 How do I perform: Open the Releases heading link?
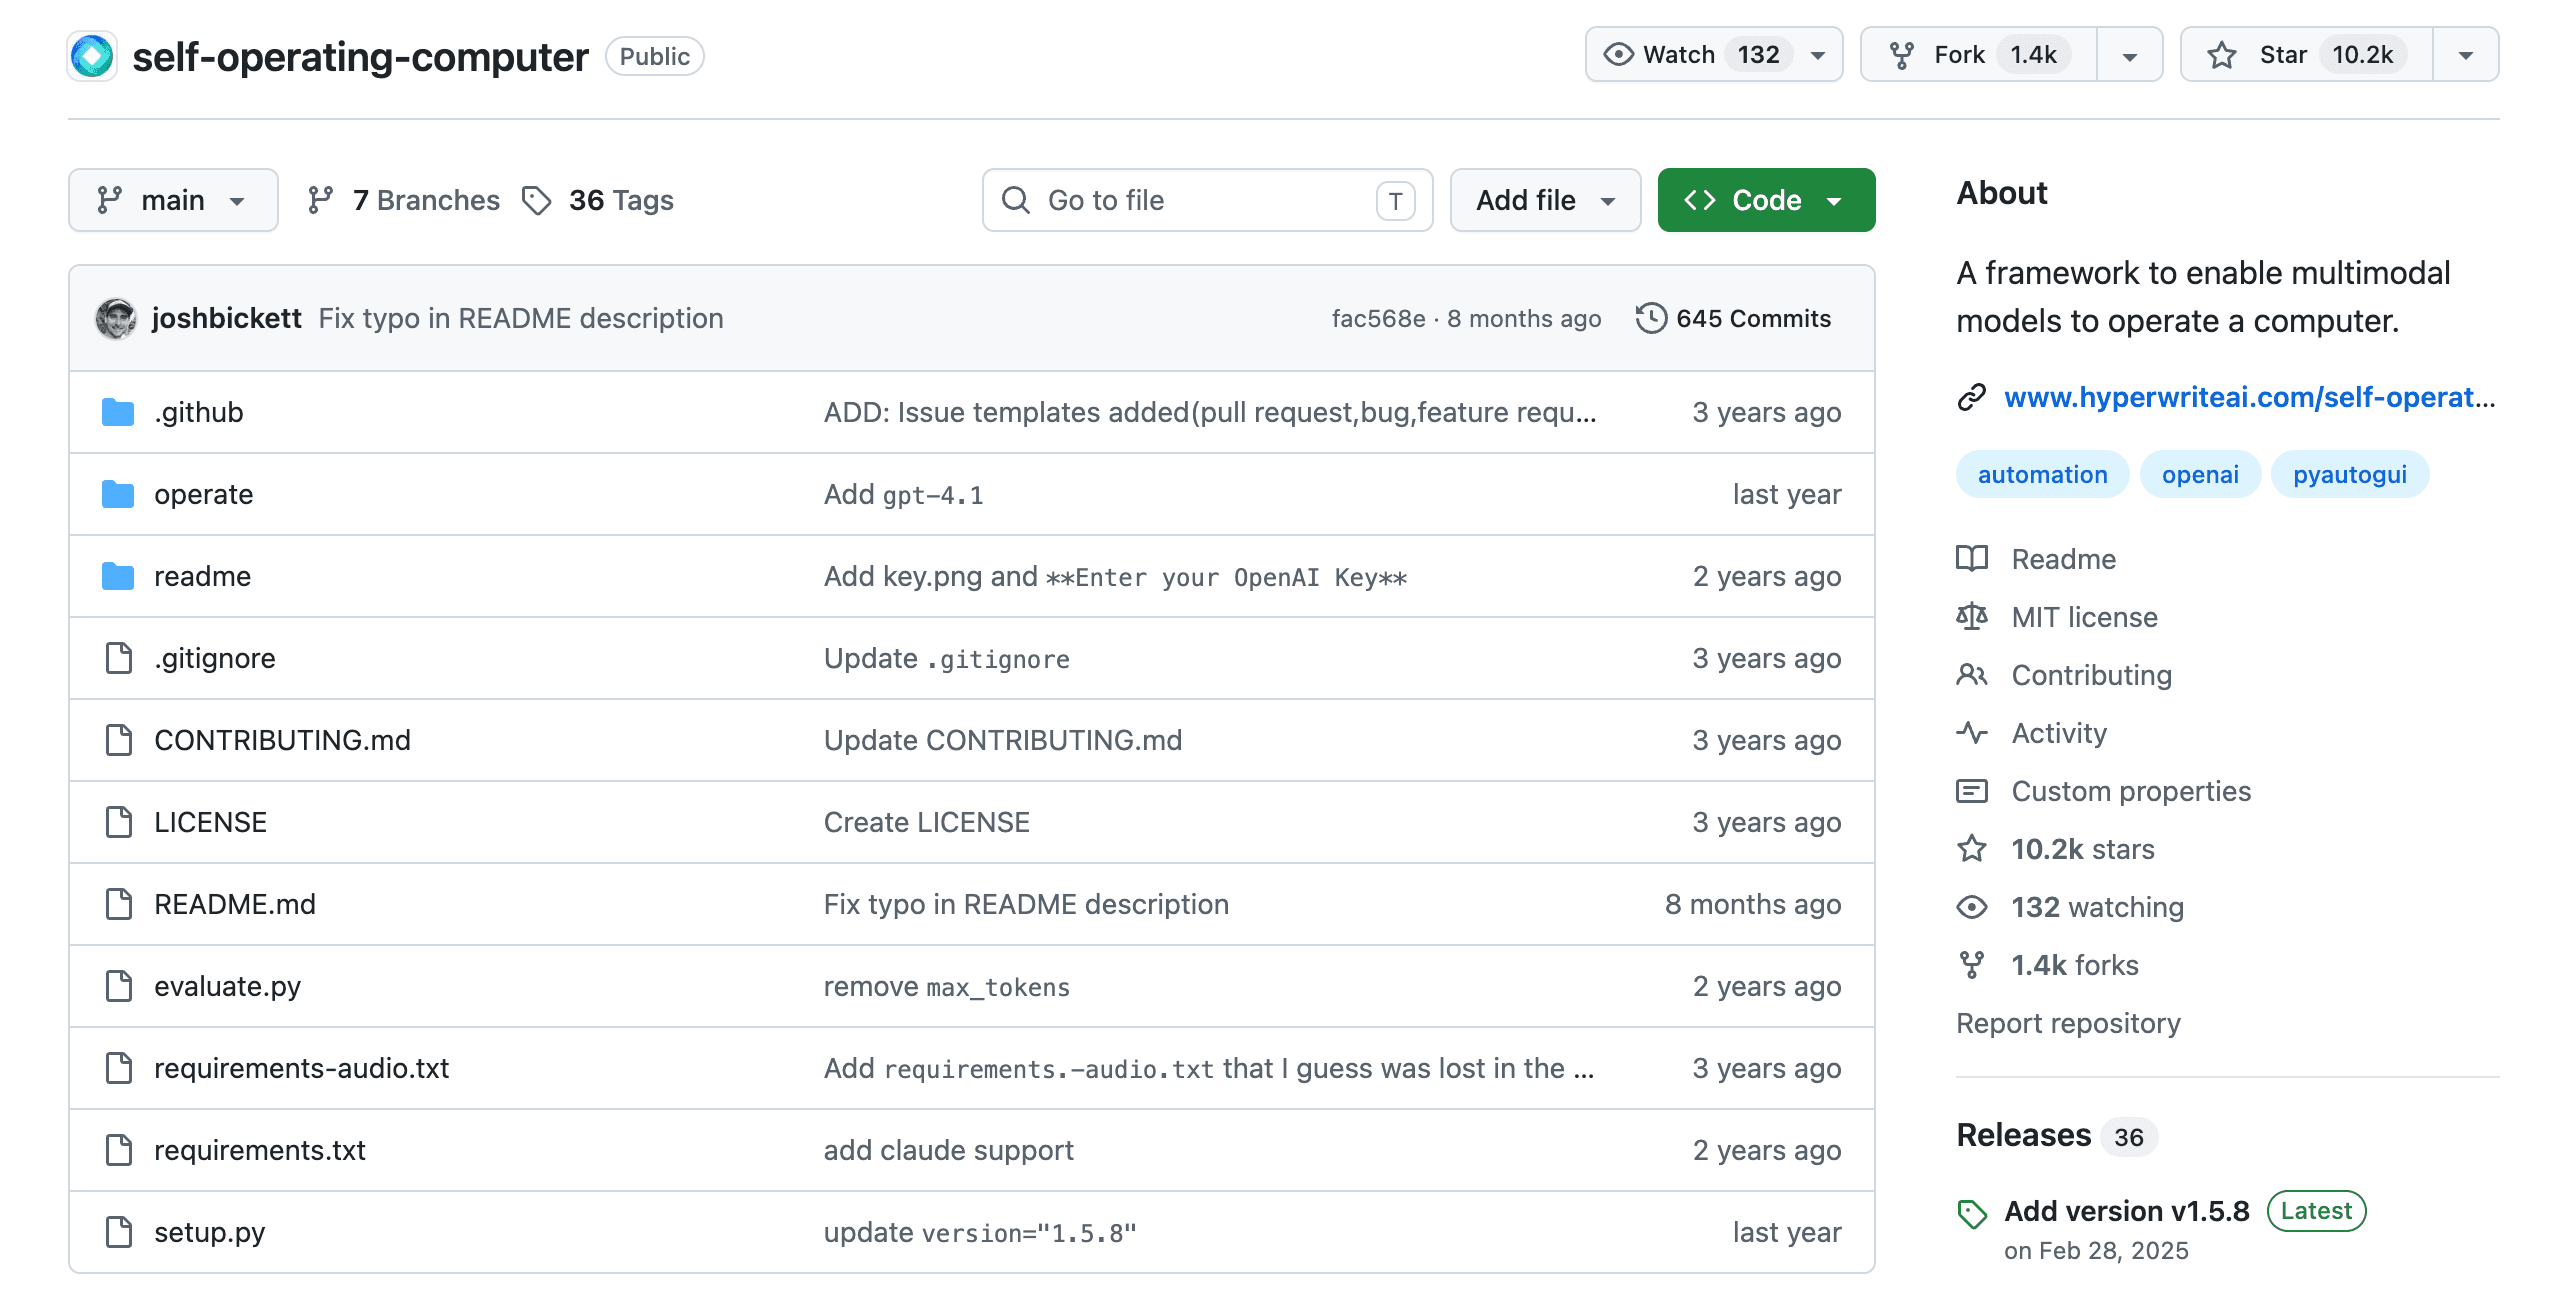pos(2024,1135)
